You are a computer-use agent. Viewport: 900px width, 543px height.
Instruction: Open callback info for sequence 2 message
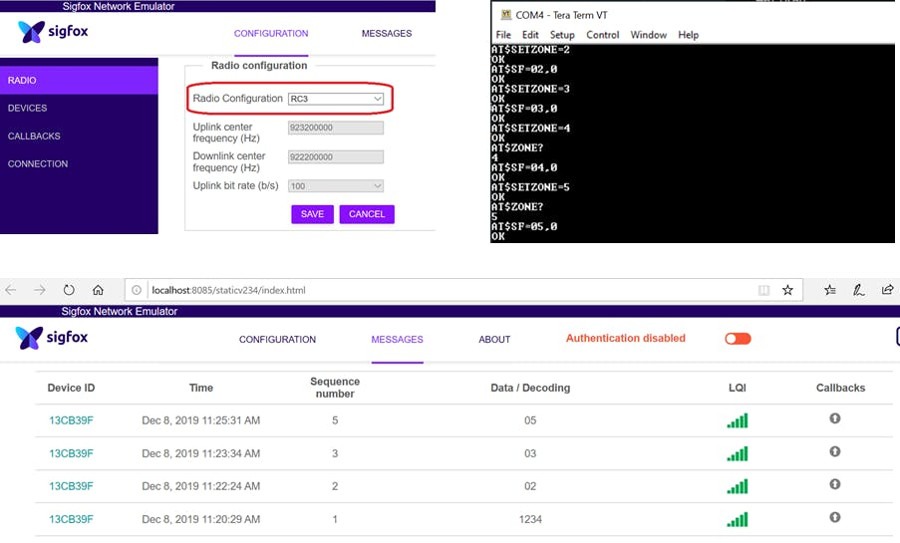coord(835,484)
